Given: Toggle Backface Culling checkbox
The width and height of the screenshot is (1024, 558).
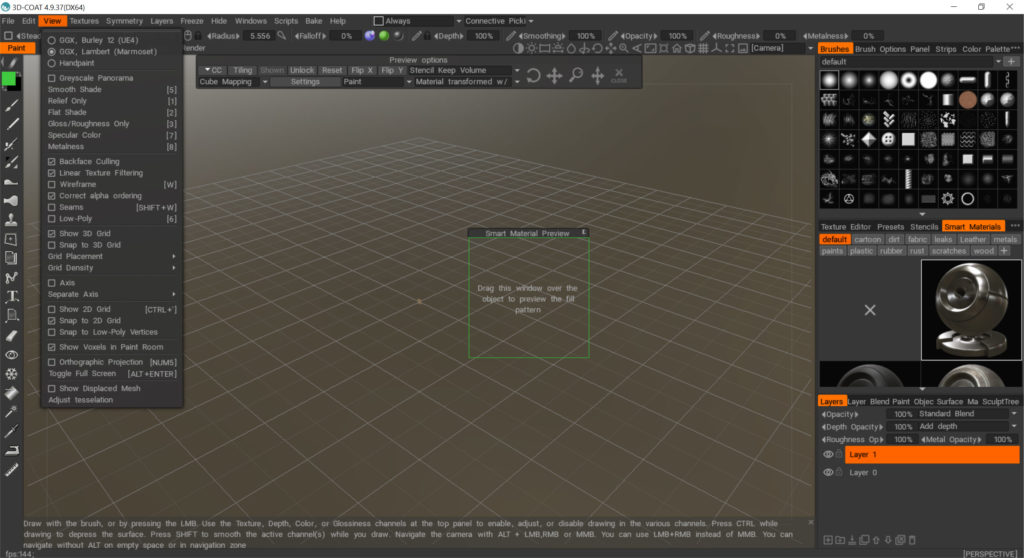Looking at the screenshot, I should pyautogui.click(x=52, y=161).
